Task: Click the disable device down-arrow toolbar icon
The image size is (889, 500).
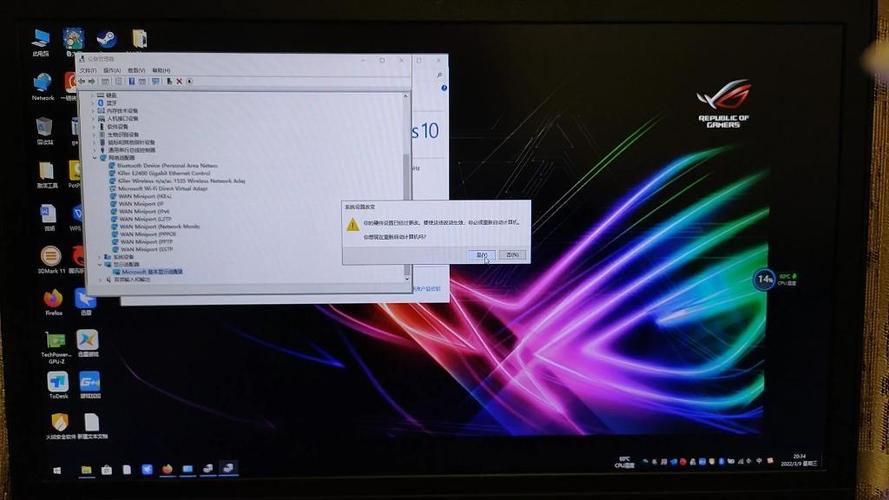Action: [189, 81]
